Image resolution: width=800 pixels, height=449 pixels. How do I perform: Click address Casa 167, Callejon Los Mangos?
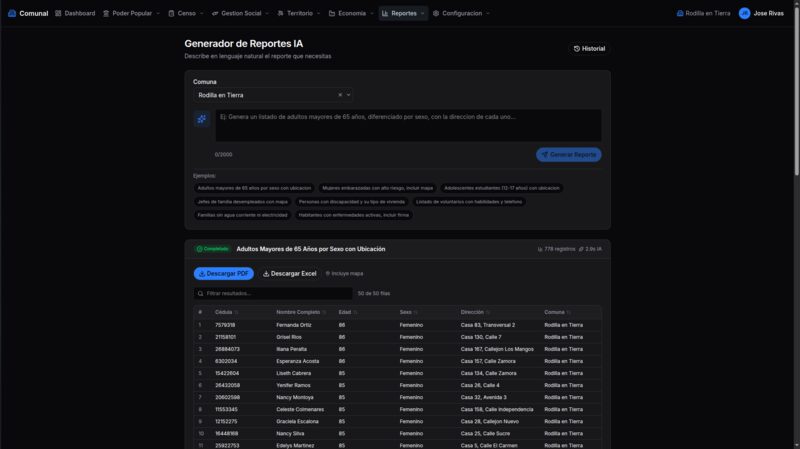pos(497,350)
